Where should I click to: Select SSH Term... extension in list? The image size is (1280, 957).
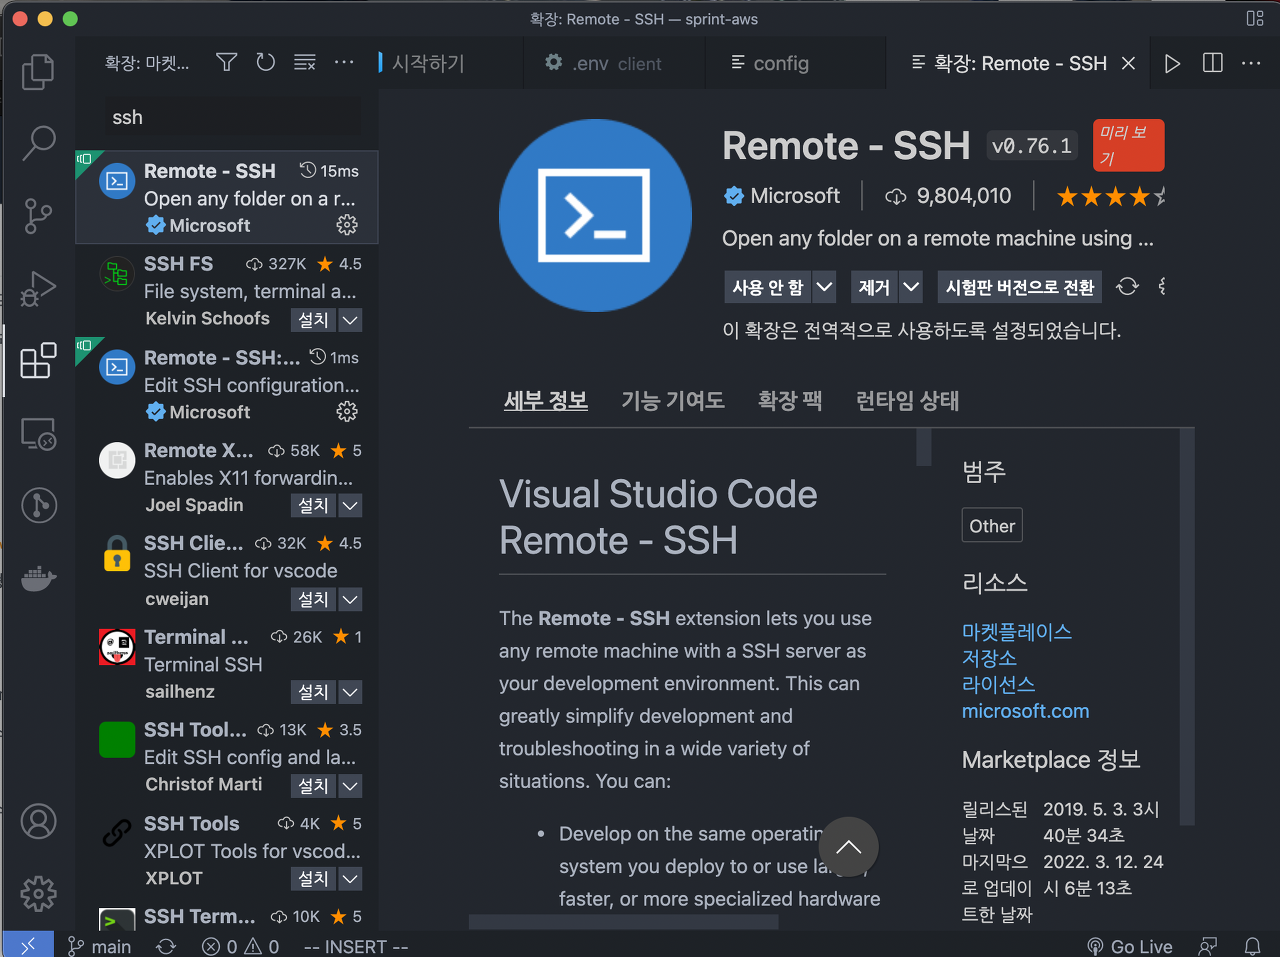(227, 917)
